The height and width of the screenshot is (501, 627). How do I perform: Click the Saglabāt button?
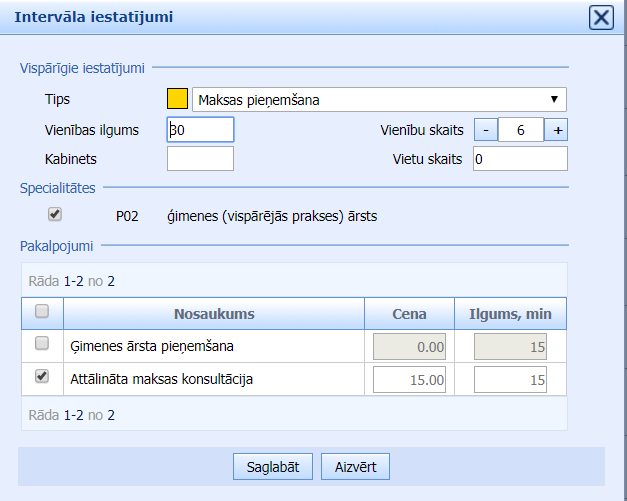tap(273, 466)
